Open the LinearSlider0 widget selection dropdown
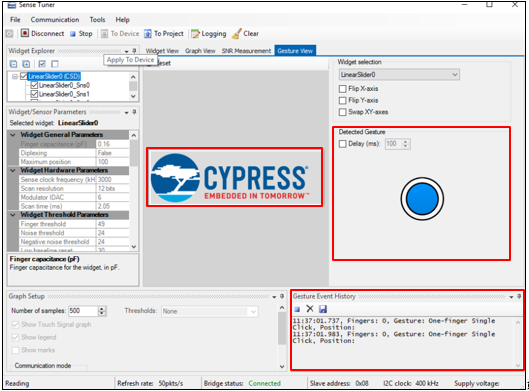Image resolution: width=529 pixels, height=391 pixels. pos(399,75)
